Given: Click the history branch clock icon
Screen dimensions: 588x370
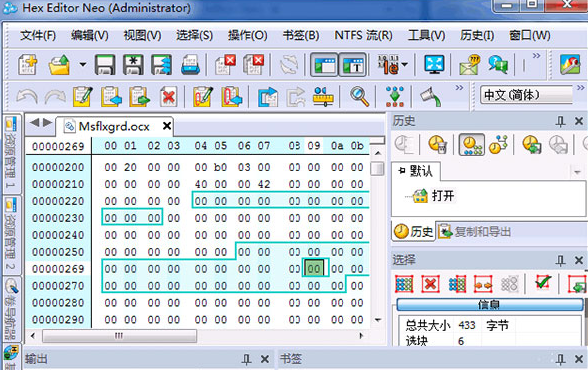Looking at the screenshot, I should point(498,144).
